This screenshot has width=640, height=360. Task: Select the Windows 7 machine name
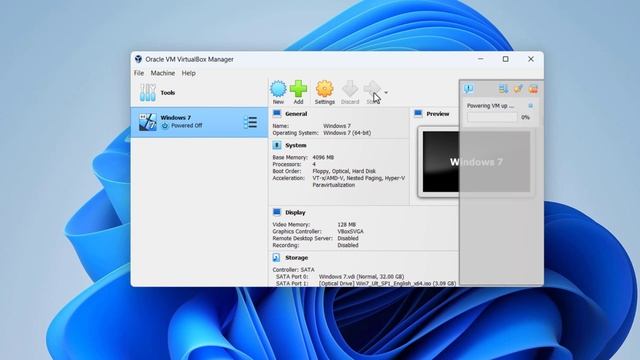(x=176, y=118)
